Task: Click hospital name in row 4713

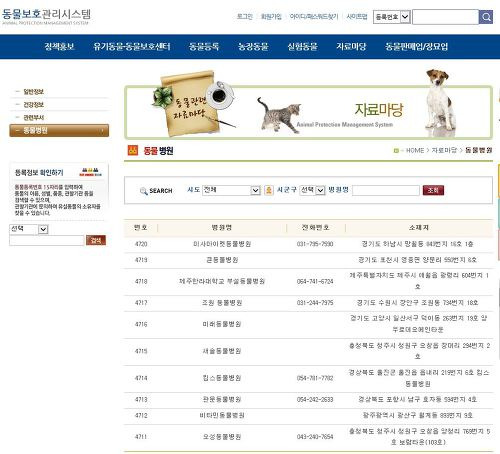Action: 222,400
